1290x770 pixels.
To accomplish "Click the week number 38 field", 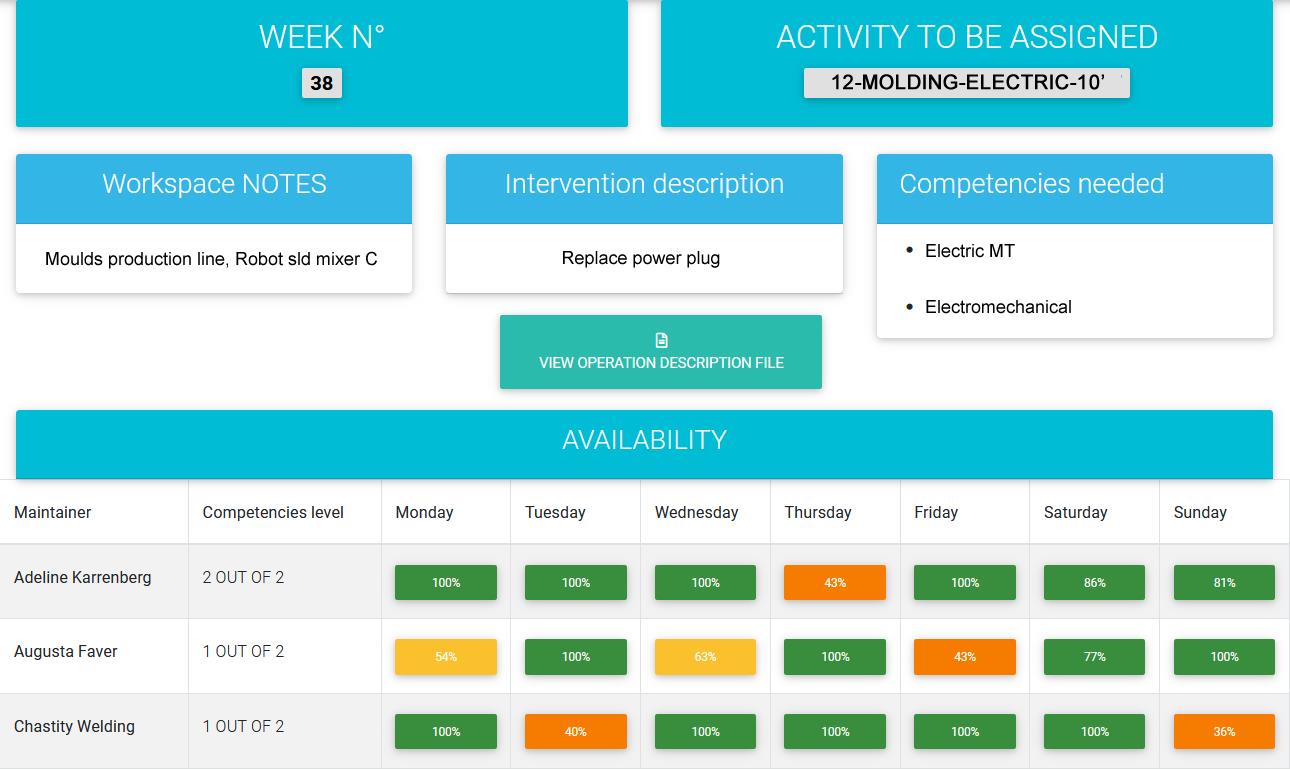I will tap(321, 84).
